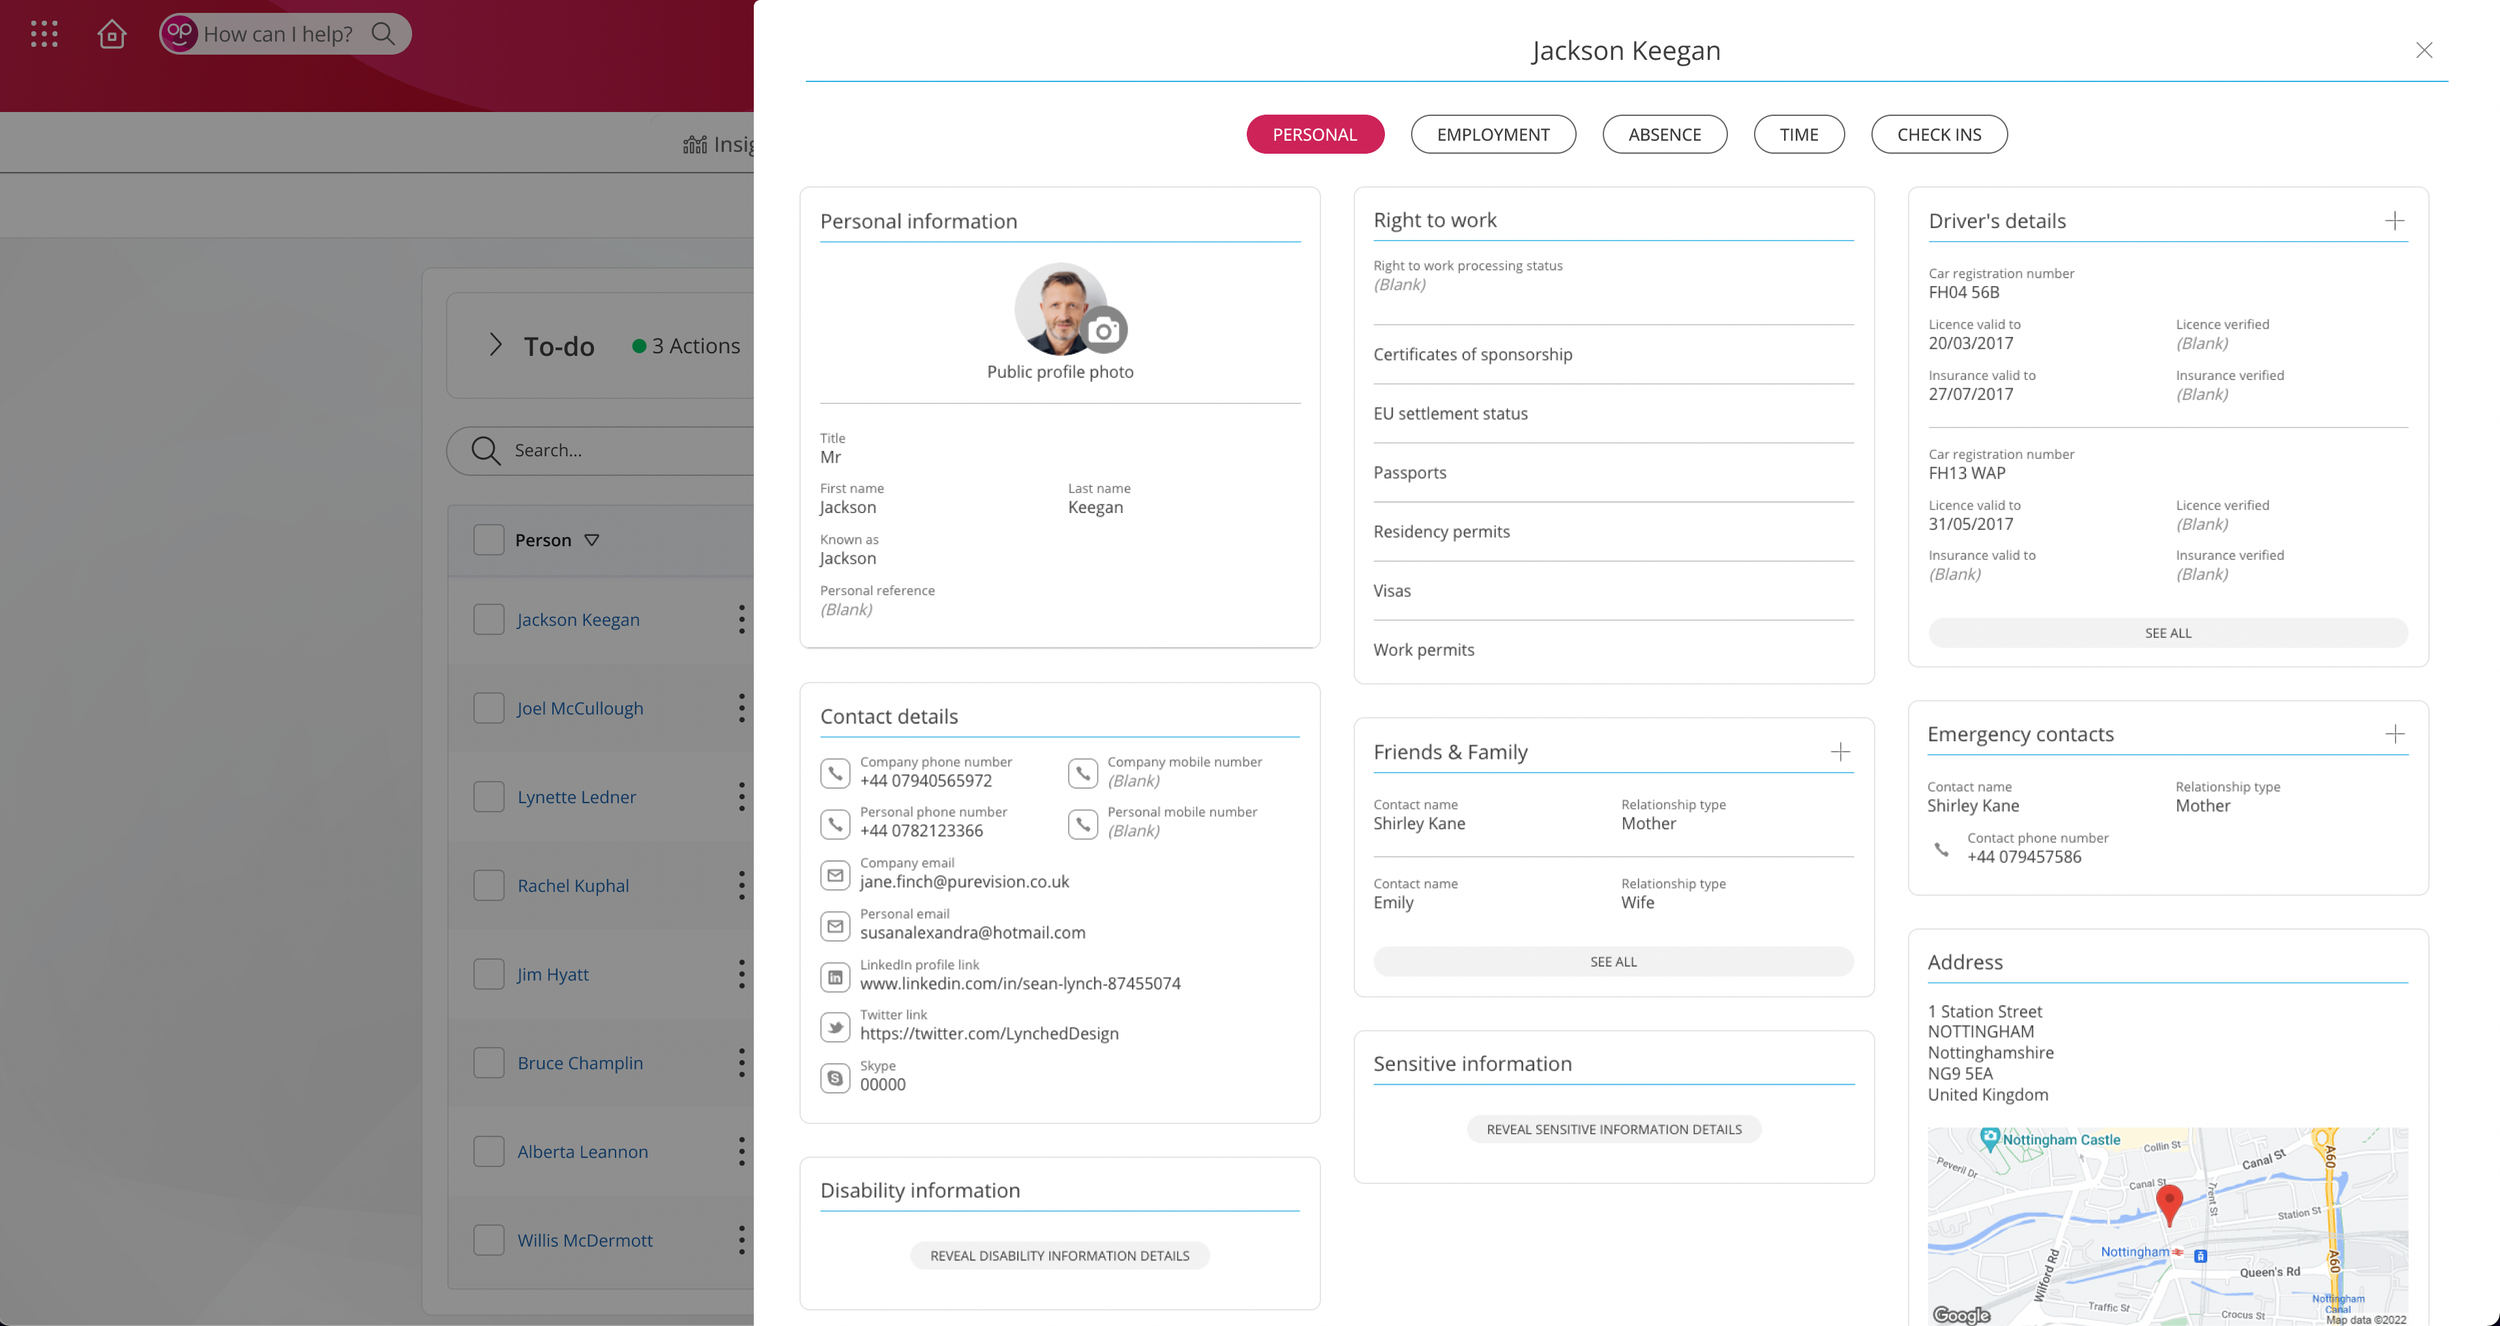
Task: Expand Residency permits
Action: tap(1613, 532)
